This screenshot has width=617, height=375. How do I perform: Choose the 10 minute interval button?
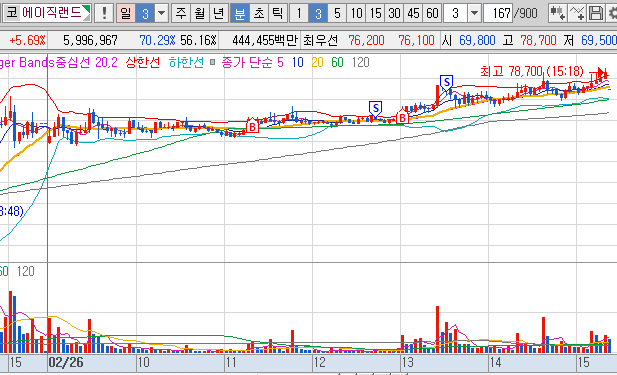point(357,13)
